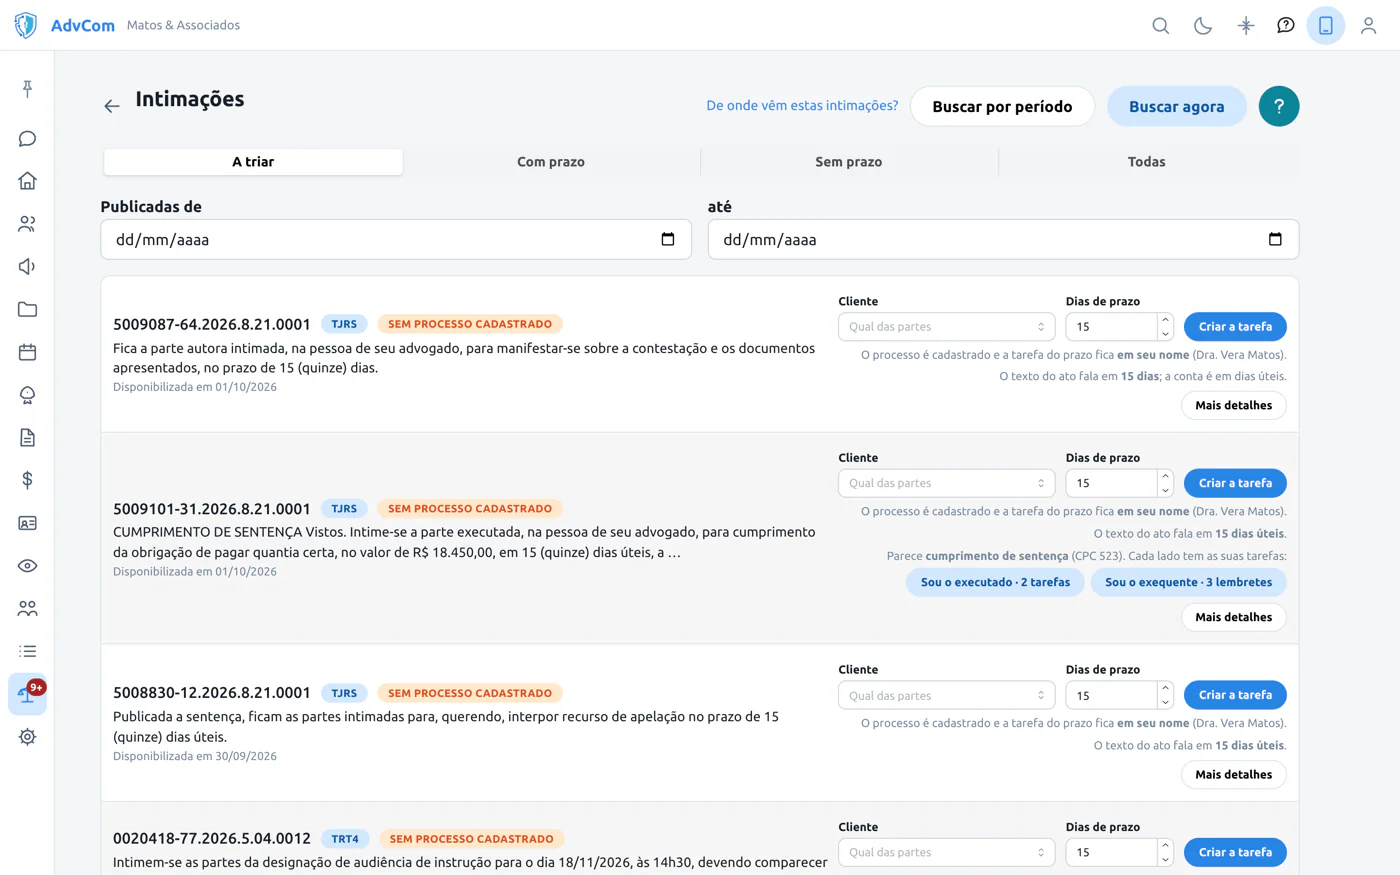Open the eye monitoring sidebar icon
Image resolution: width=1400 pixels, height=875 pixels.
[27, 566]
